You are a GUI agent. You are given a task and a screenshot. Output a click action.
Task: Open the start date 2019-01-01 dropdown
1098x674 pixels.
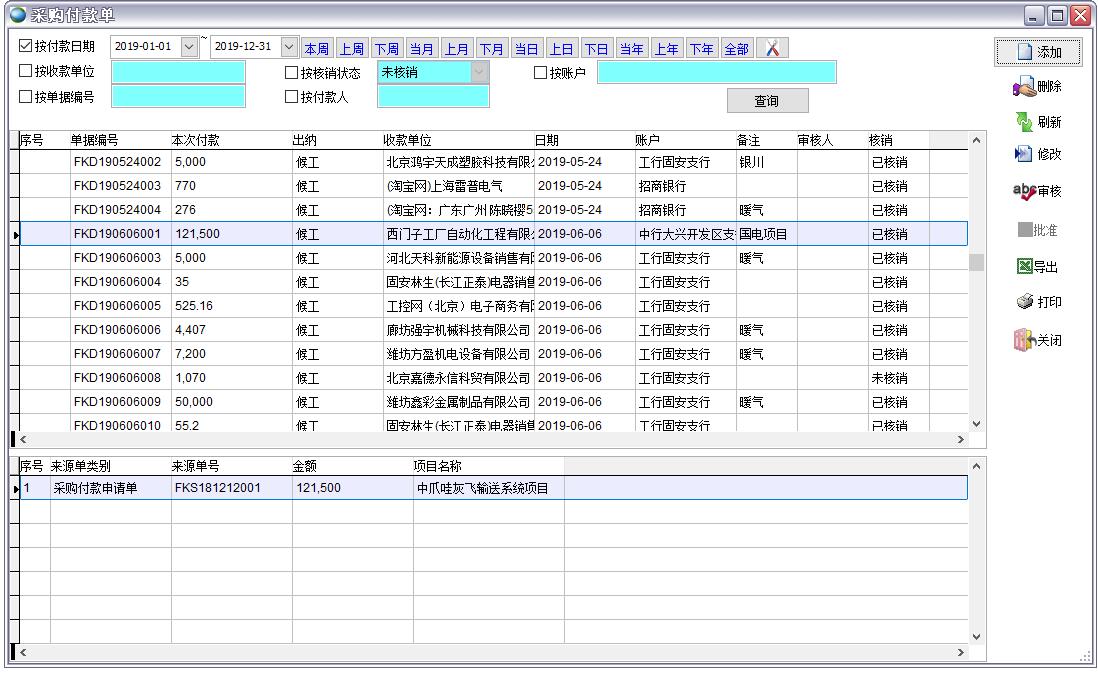189,47
